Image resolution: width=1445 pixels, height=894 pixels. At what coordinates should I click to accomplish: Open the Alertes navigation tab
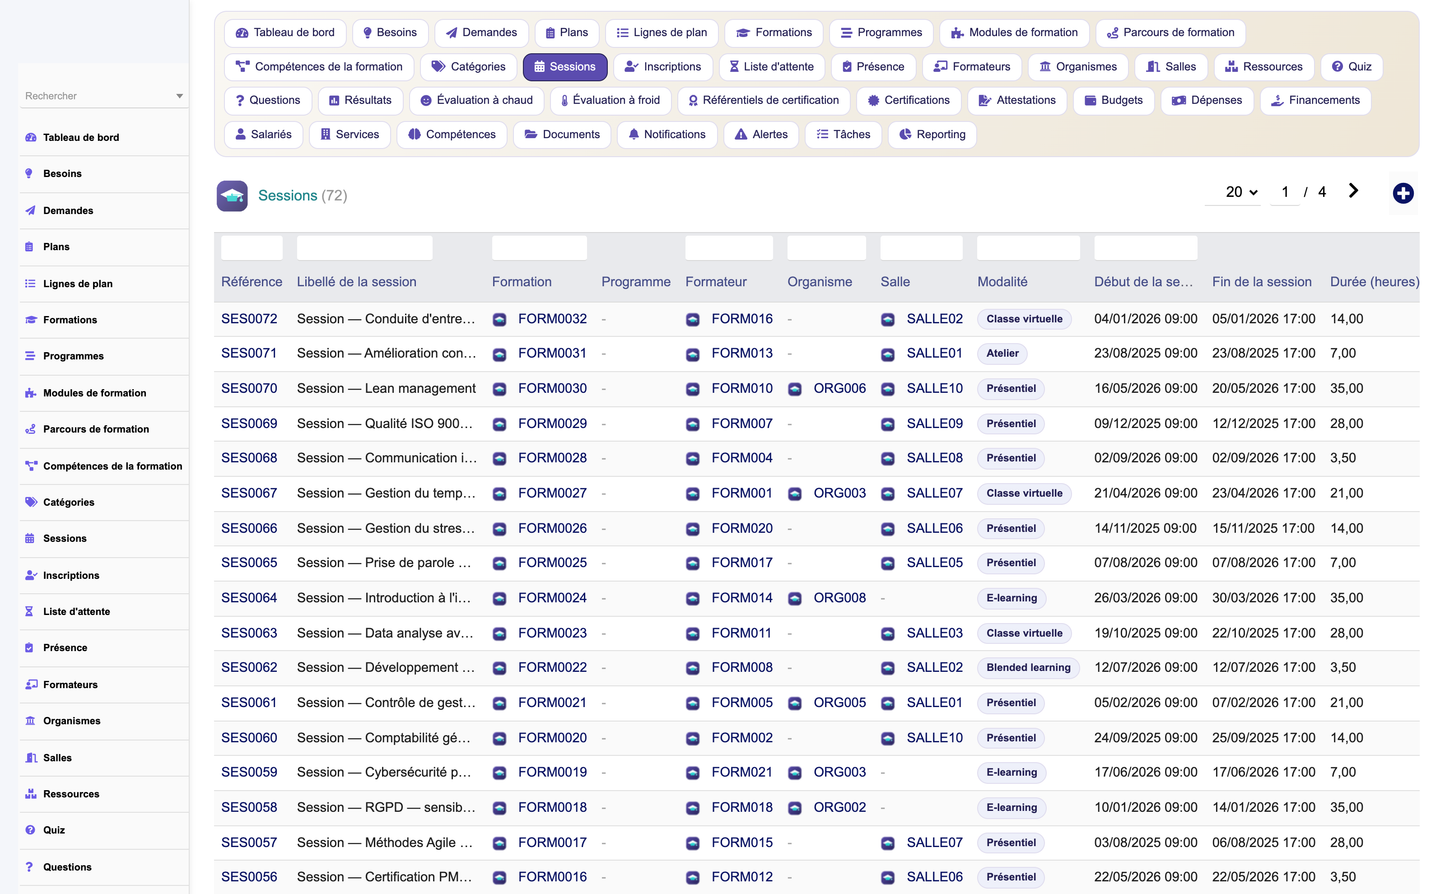pos(761,134)
